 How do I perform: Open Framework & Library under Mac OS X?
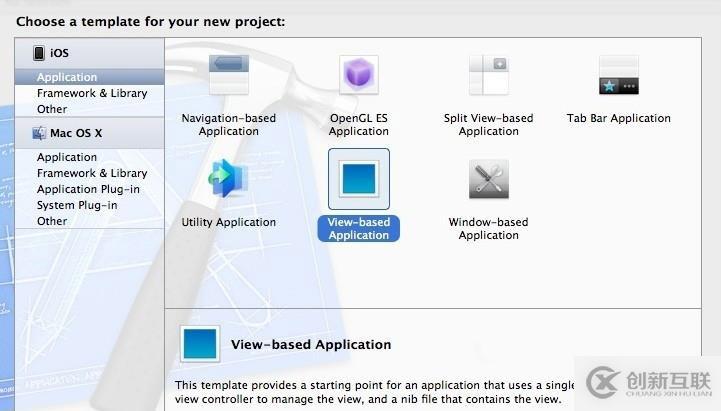(x=89, y=173)
